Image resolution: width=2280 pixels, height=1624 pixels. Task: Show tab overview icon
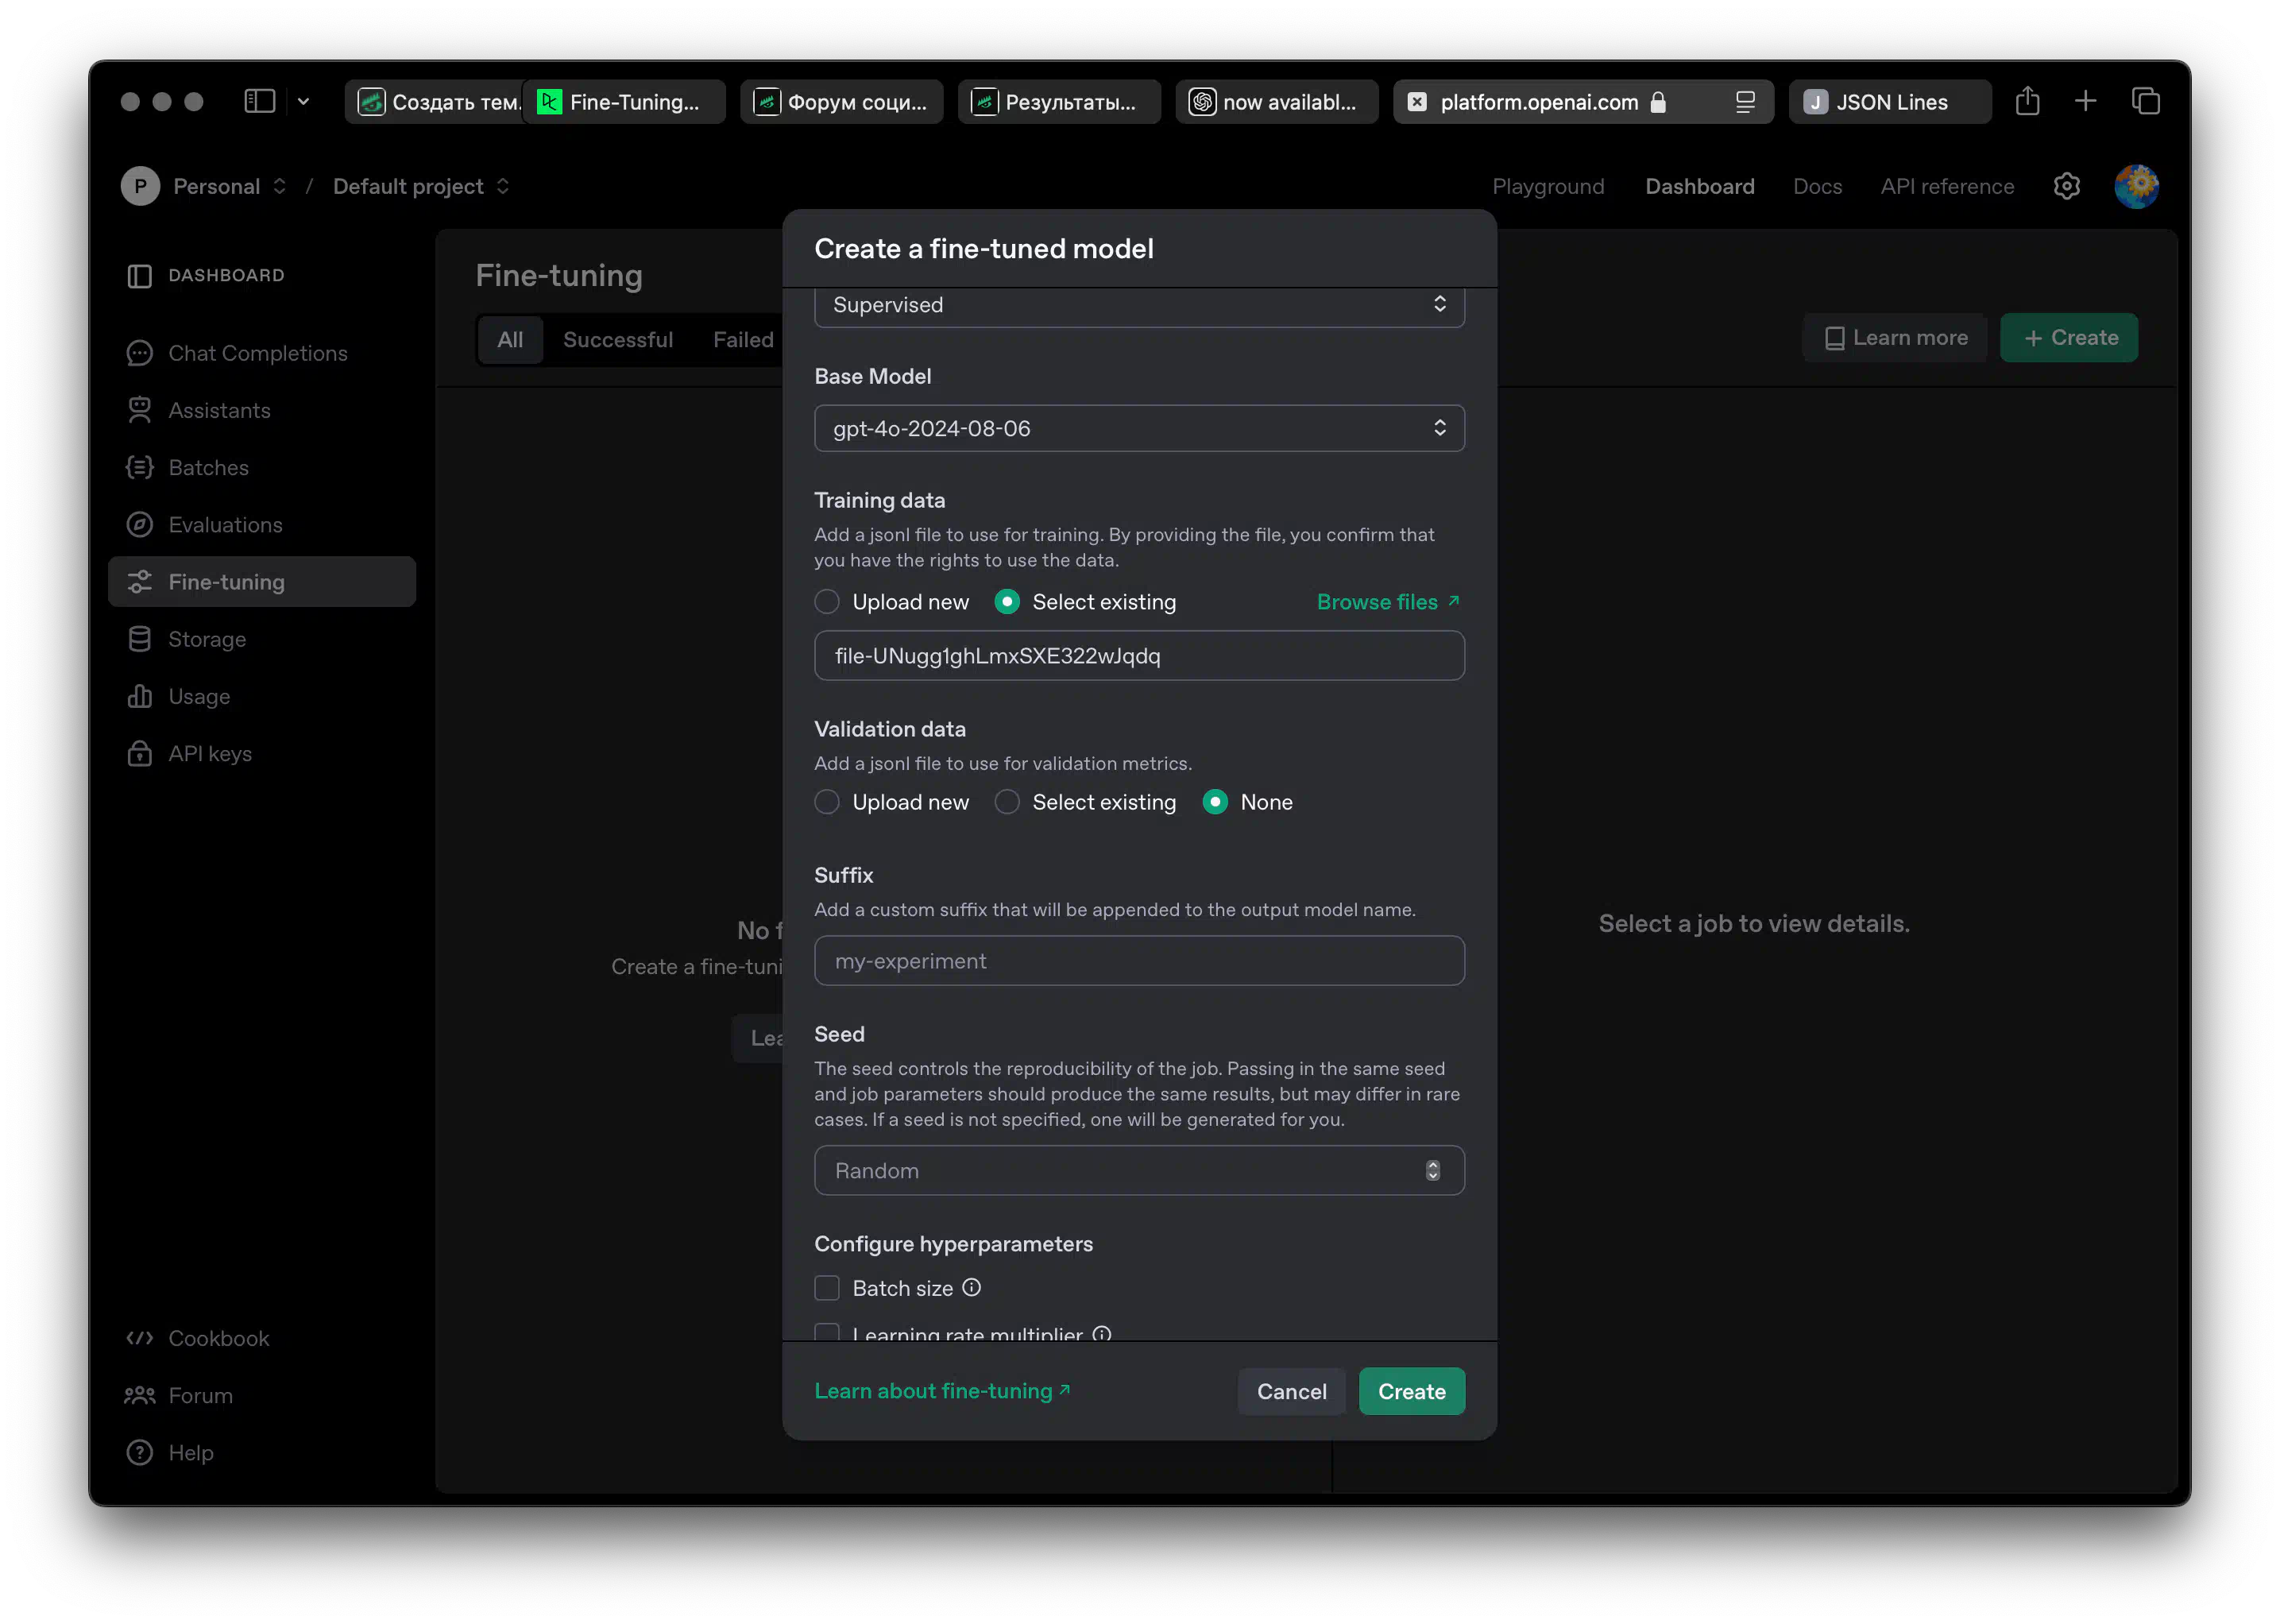2145,101
